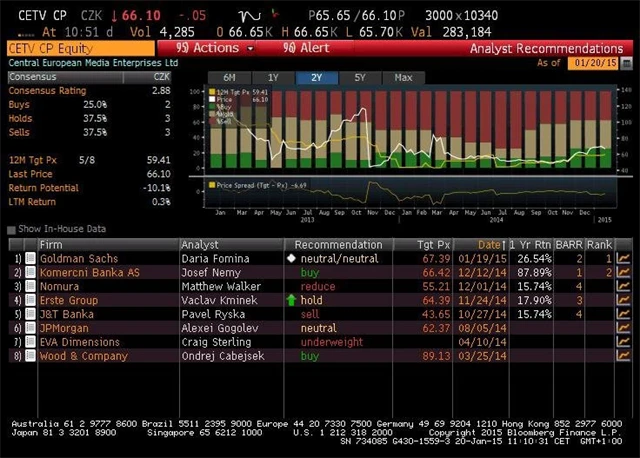Switch chart range to the 5Y tab

coord(360,77)
